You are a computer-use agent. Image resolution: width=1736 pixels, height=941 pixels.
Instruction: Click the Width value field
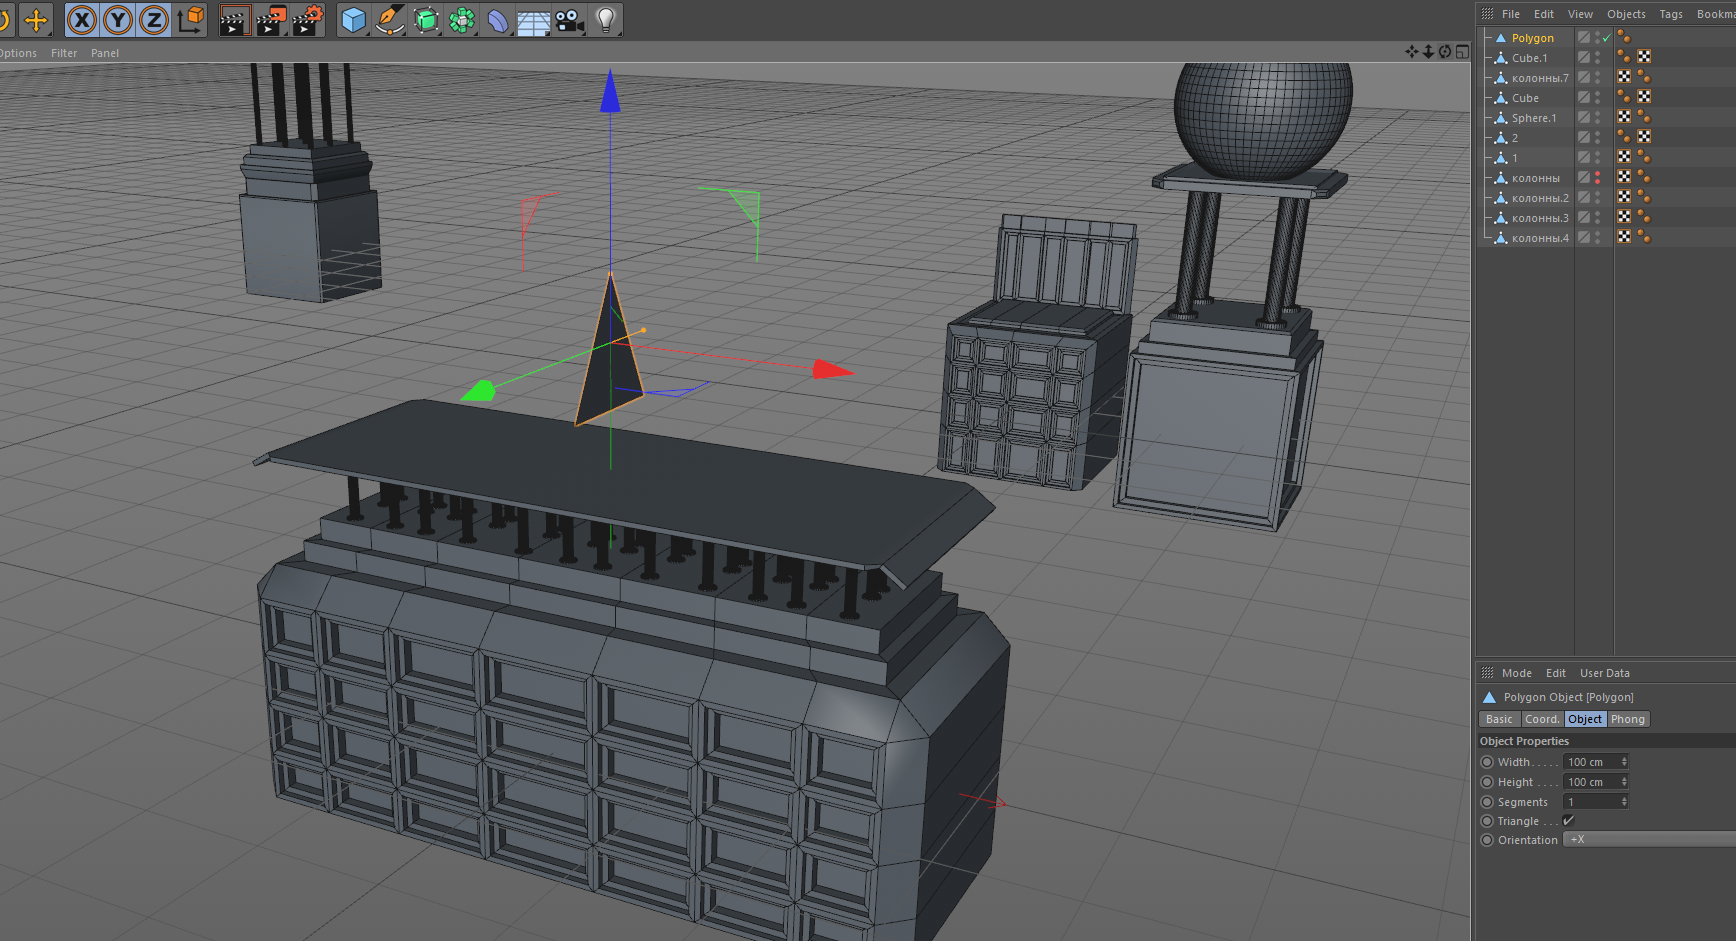[1590, 762]
